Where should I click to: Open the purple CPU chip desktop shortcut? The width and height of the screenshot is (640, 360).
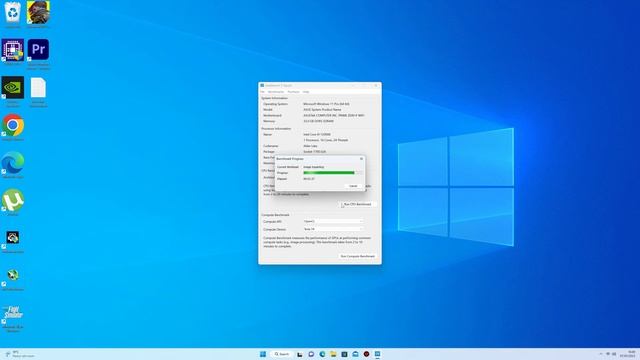[13, 51]
